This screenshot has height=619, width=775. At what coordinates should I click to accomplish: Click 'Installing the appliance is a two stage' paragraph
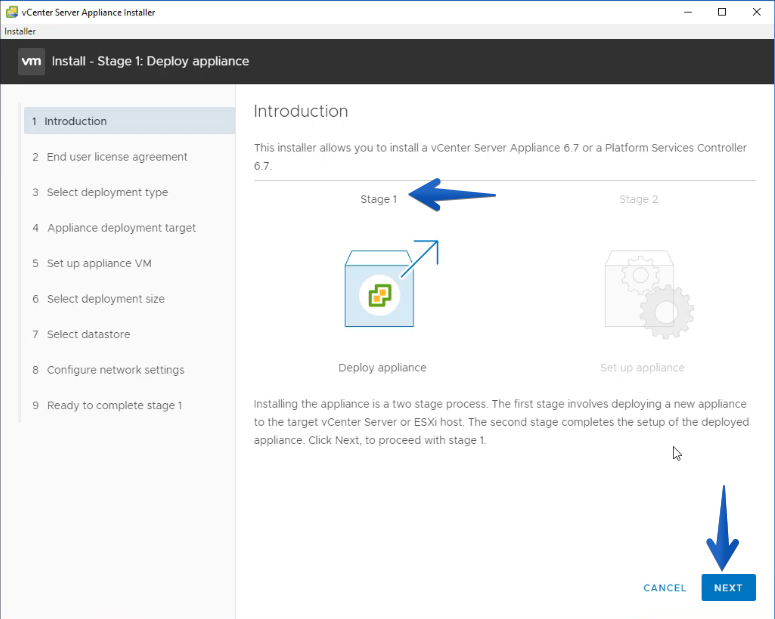coord(501,422)
